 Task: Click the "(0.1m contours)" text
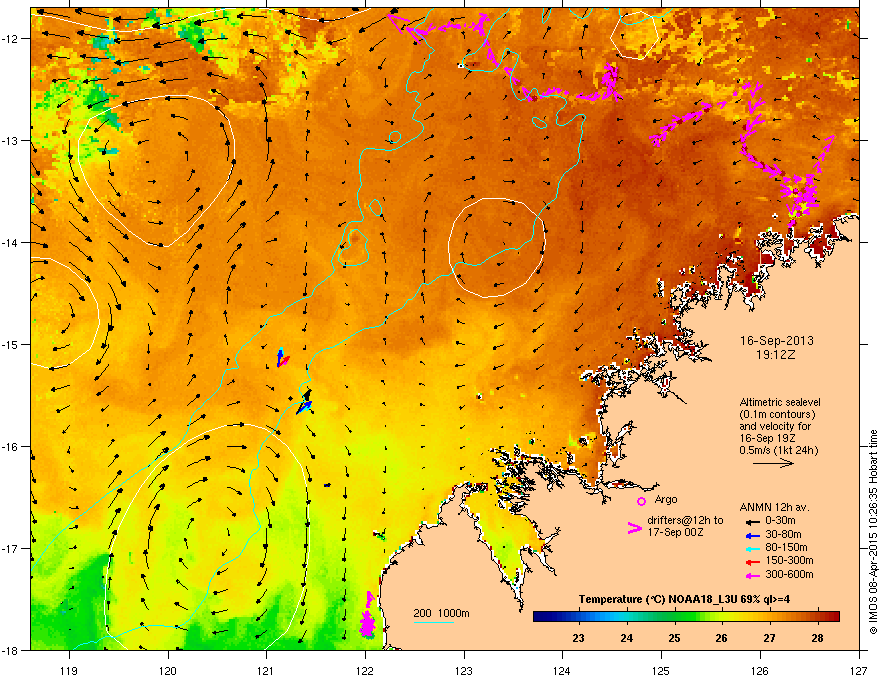777,414
